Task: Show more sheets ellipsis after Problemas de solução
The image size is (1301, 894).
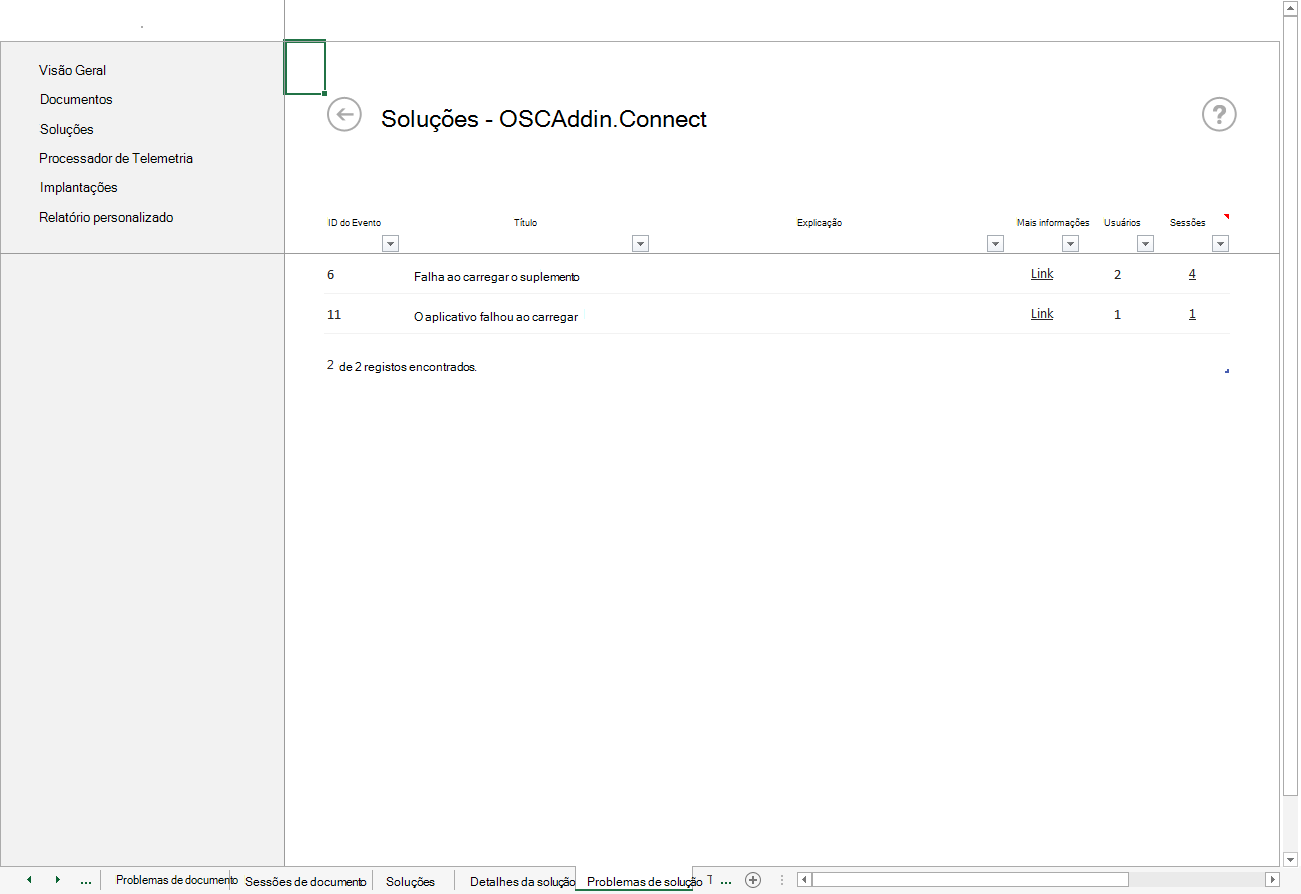Action: 726,881
